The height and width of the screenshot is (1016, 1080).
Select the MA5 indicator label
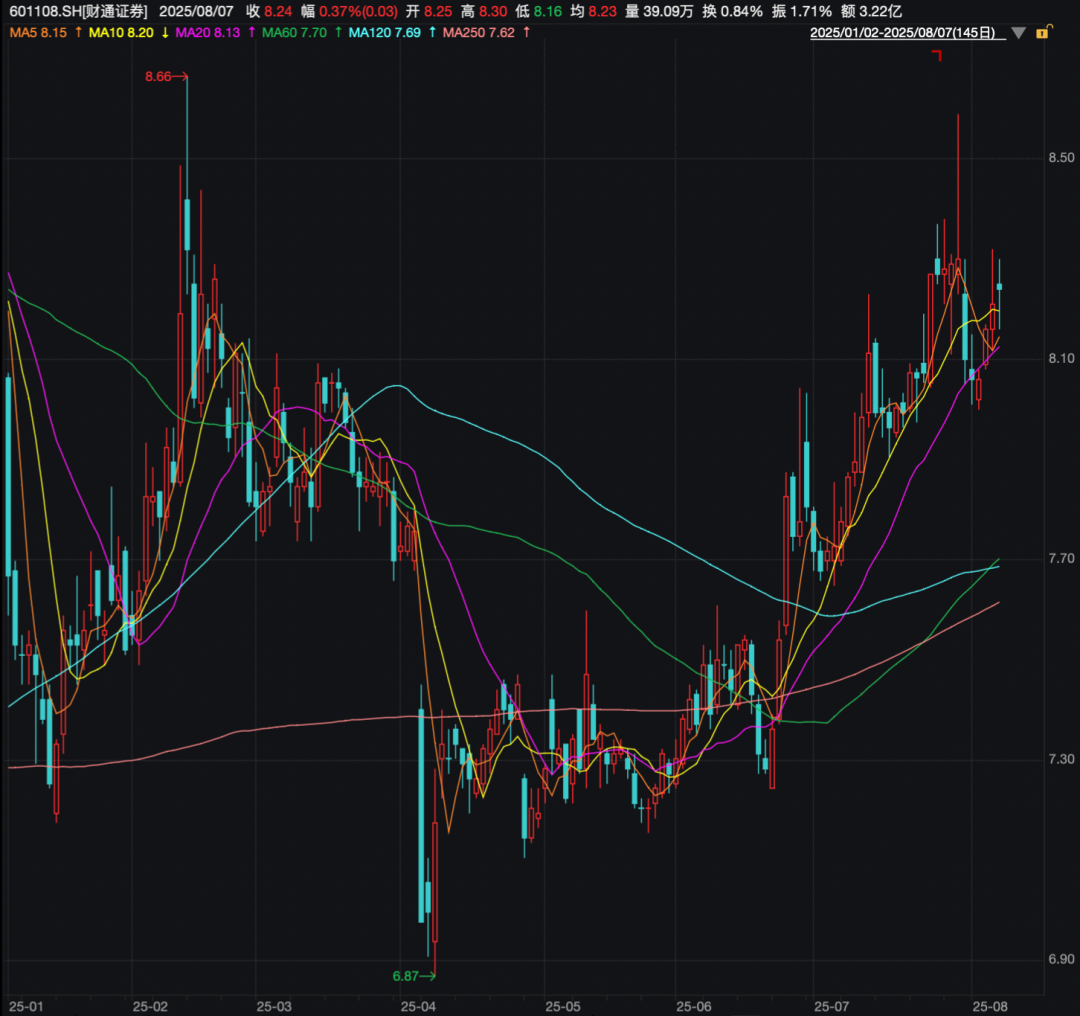point(38,33)
